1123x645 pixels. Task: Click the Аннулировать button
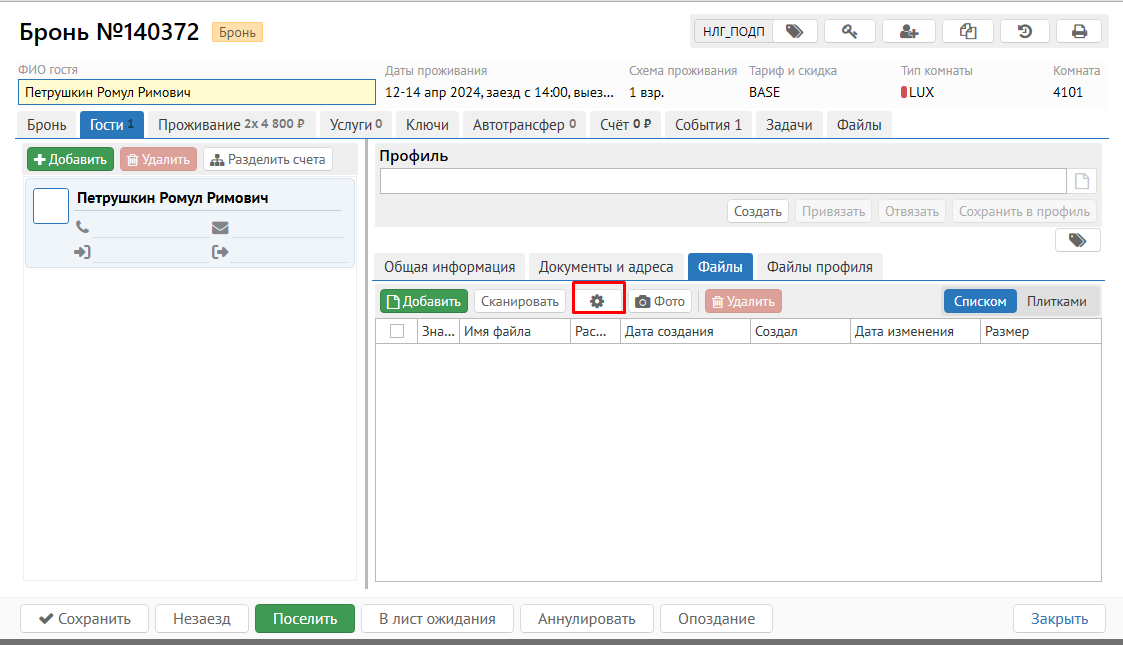586,619
